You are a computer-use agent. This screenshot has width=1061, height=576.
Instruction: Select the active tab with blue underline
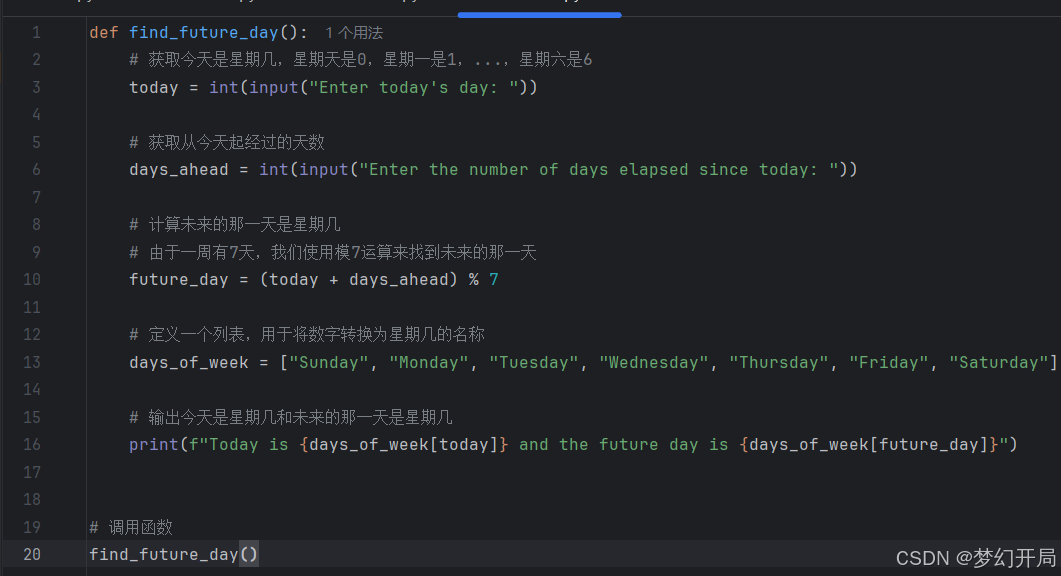click(539, 5)
